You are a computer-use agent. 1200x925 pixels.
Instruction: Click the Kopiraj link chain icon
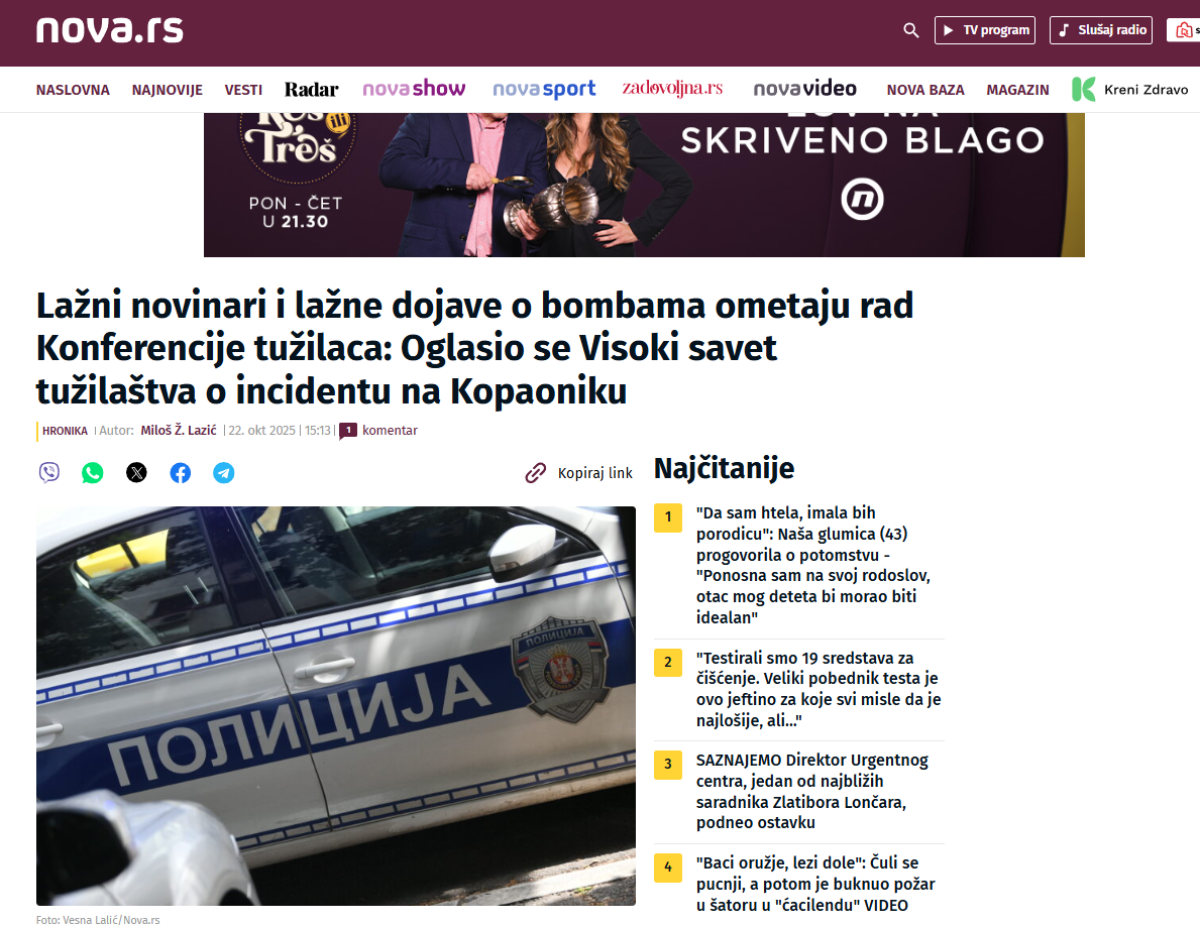point(536,473)
